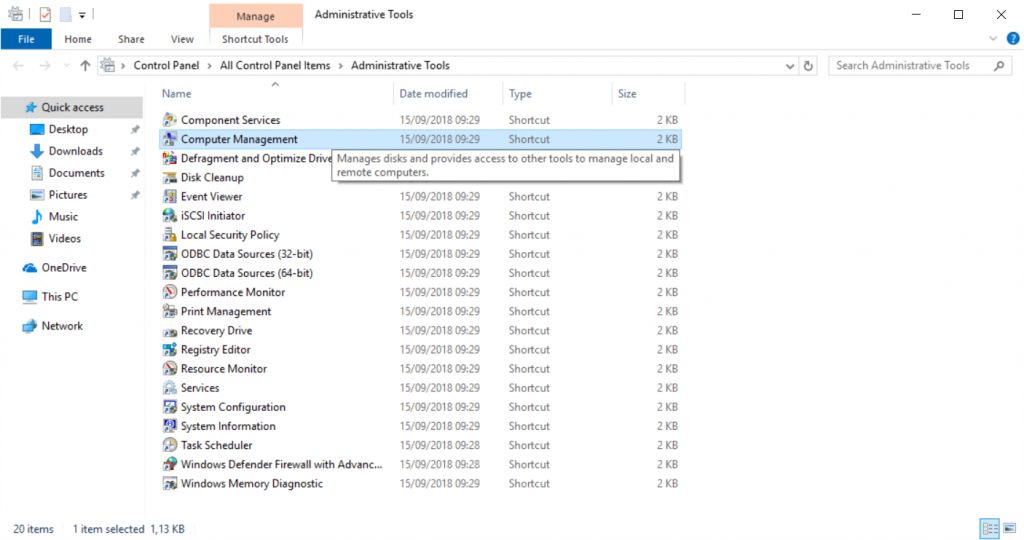Open the Help question mark icon
Viewport: 1024px width, 540px height.
click(1013, 39)
